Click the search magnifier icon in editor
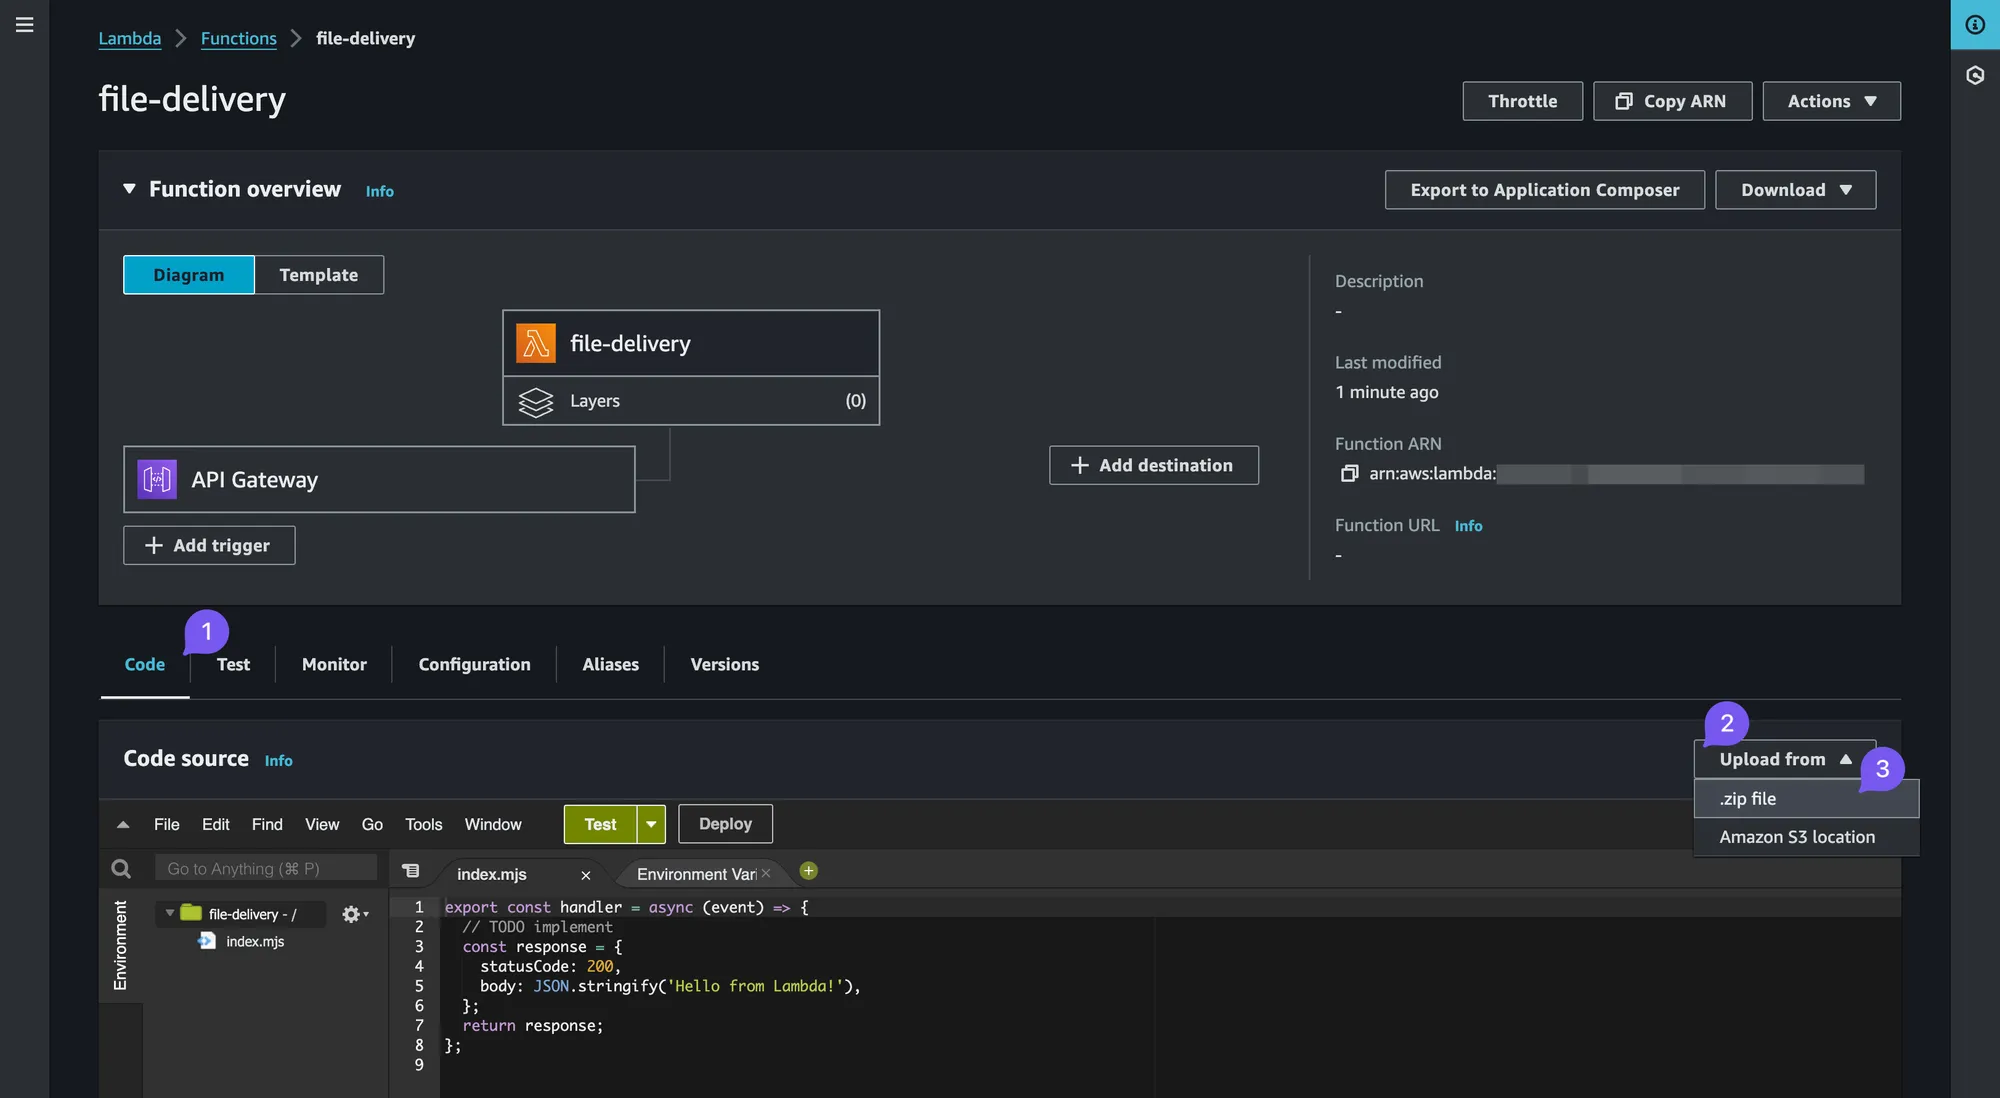Image resolution: width=2000 pixels, height=1098 pixels. pos(121,868)
